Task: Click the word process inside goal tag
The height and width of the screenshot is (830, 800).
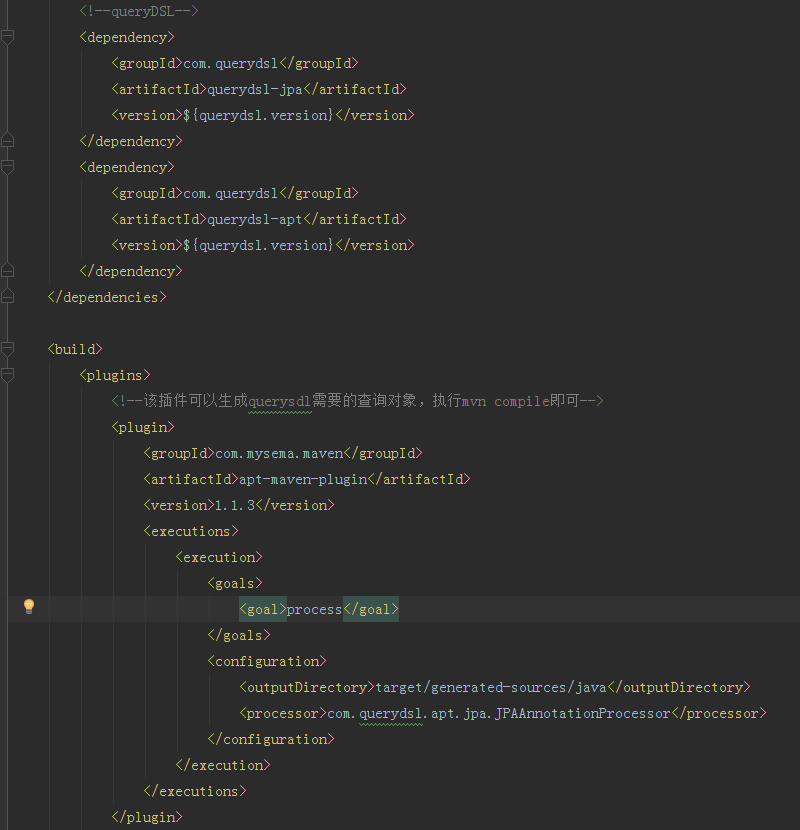Action: point(314,609)
